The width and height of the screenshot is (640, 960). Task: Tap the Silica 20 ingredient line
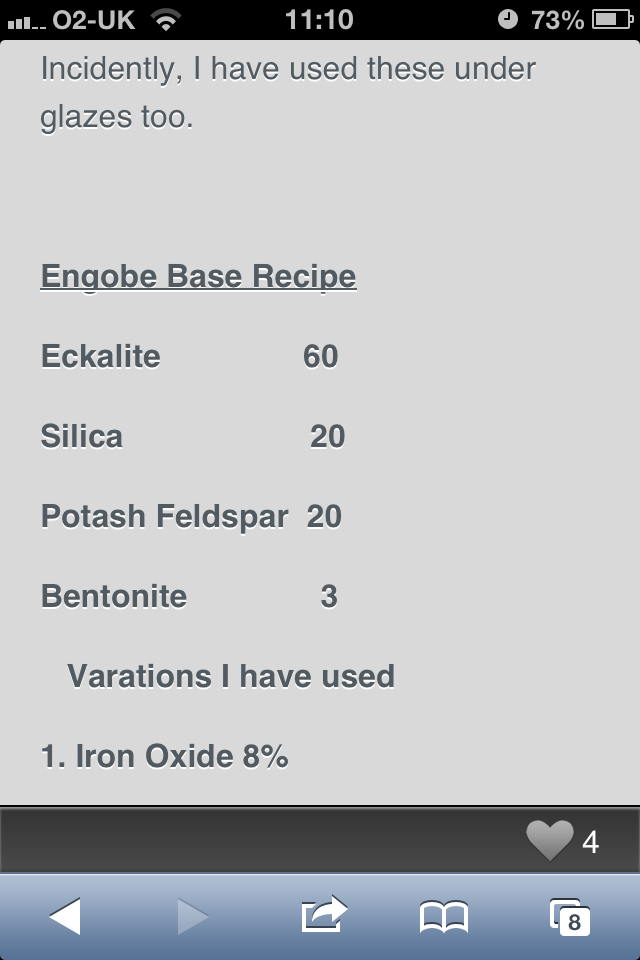193,437
